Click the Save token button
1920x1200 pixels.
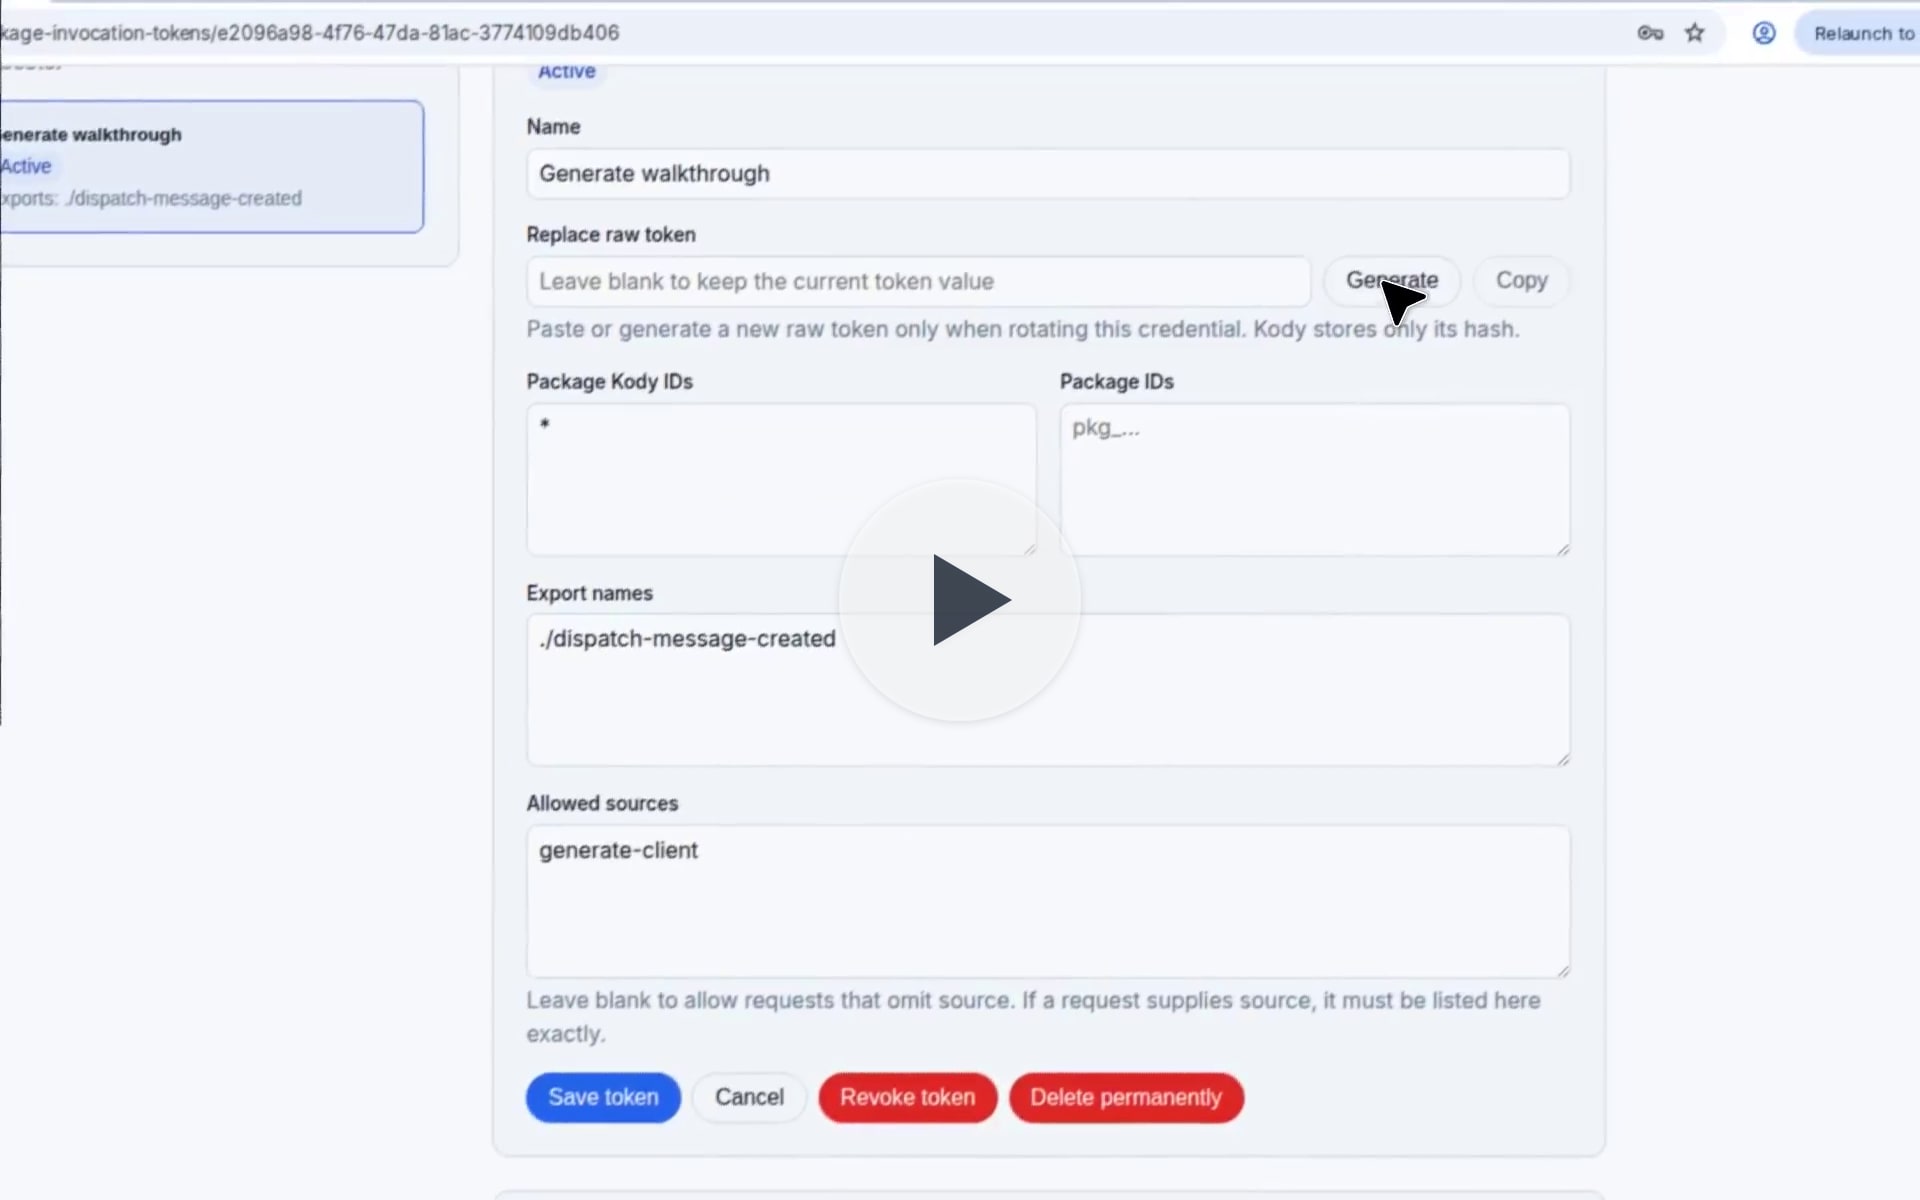(x=603, y=1097)
